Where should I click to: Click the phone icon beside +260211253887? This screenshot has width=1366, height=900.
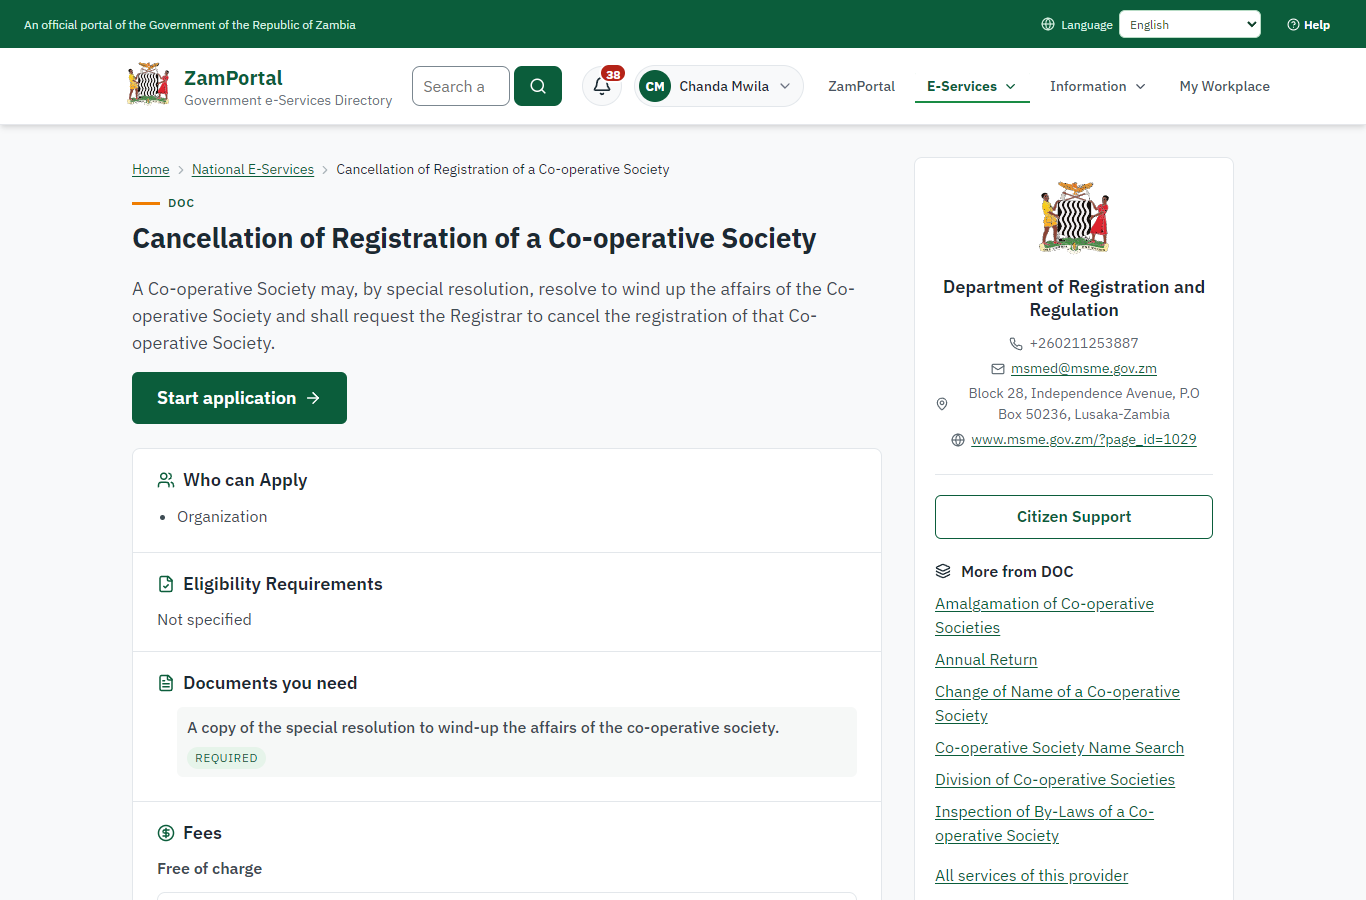pyautogui.click(x=1016, y=343)
